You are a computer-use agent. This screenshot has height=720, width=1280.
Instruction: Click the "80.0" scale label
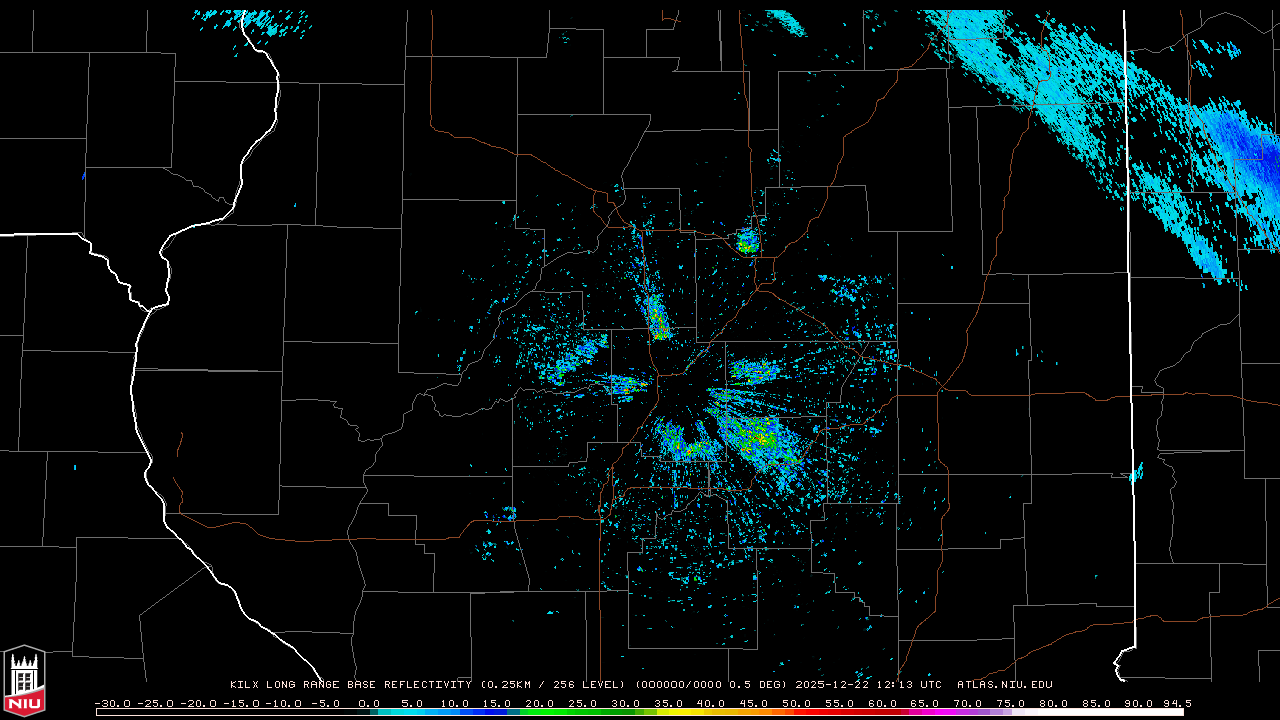coord(1056,703)
